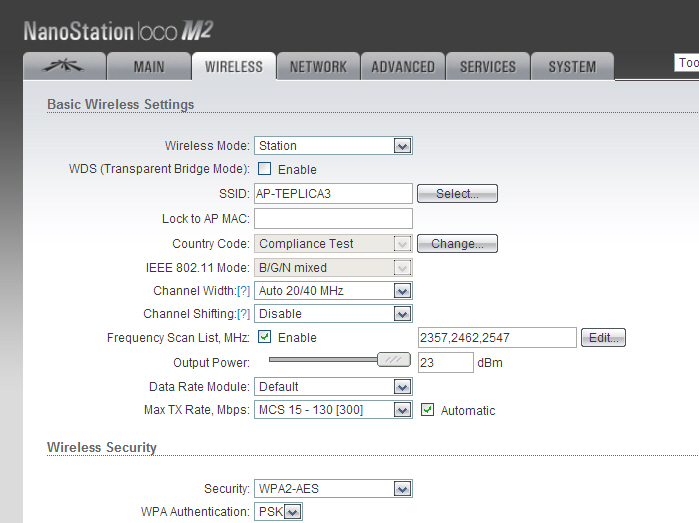This screenshot has width=699, height=523.
Task: Click Channel Shifting help [?] icon
Action: (x=243, y=314)
